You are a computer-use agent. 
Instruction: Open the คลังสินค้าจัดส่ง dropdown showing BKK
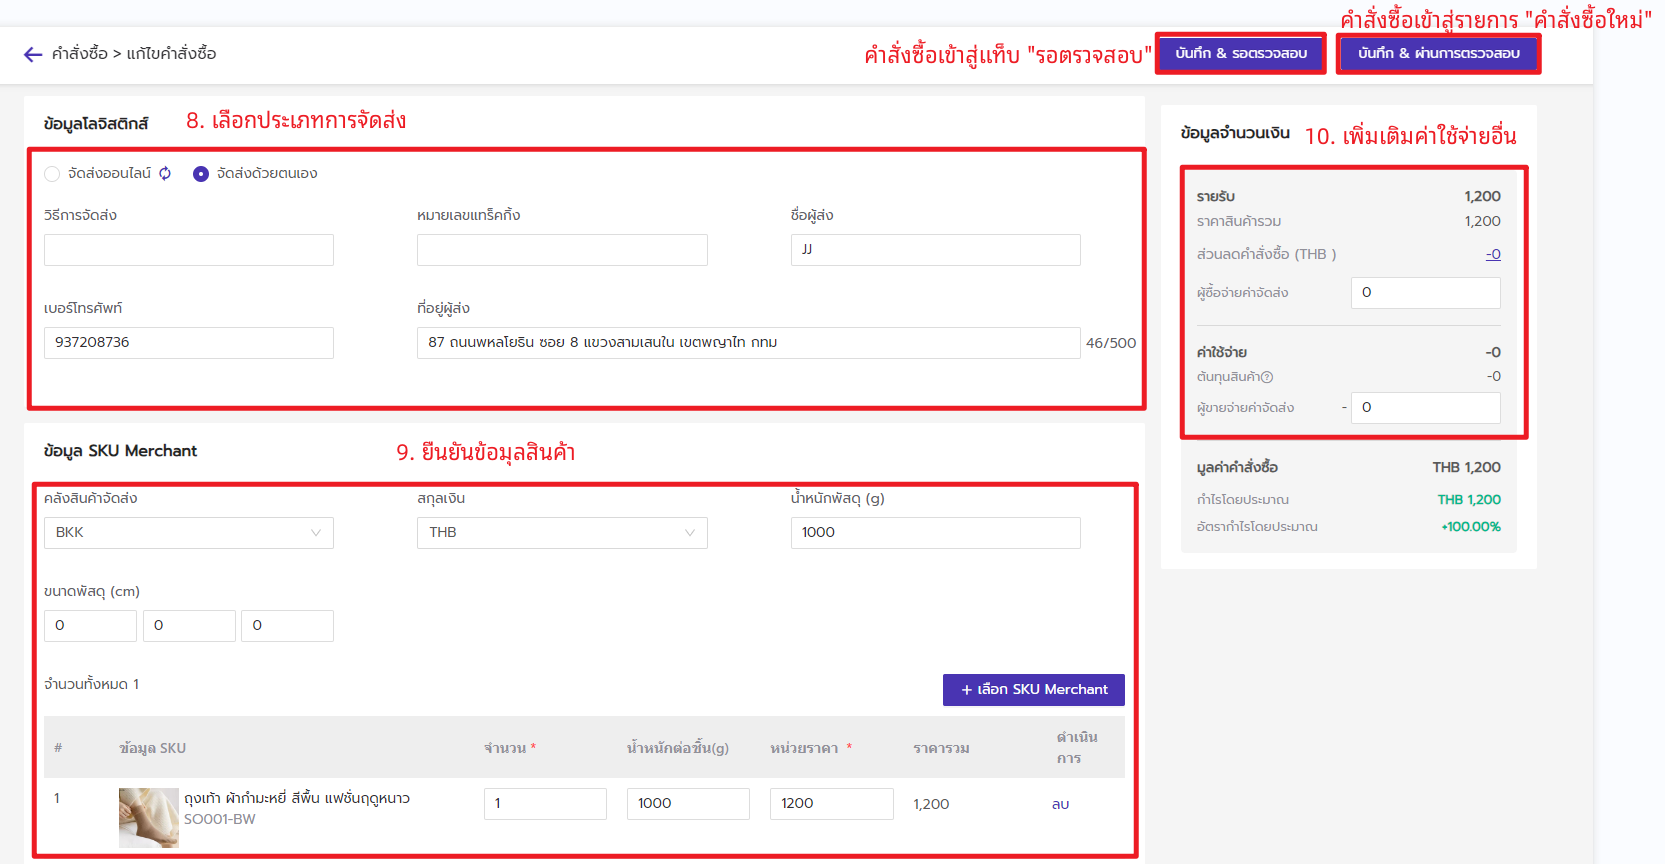tap(189, 533)
